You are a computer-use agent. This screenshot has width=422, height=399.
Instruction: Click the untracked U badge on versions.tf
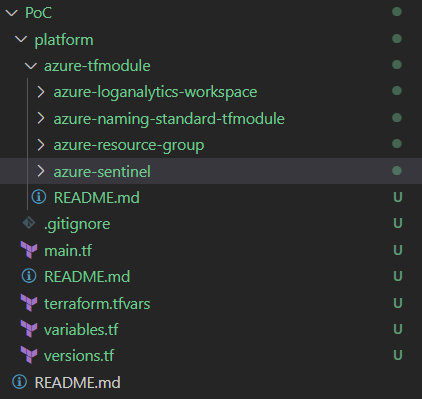click(398, 355)
